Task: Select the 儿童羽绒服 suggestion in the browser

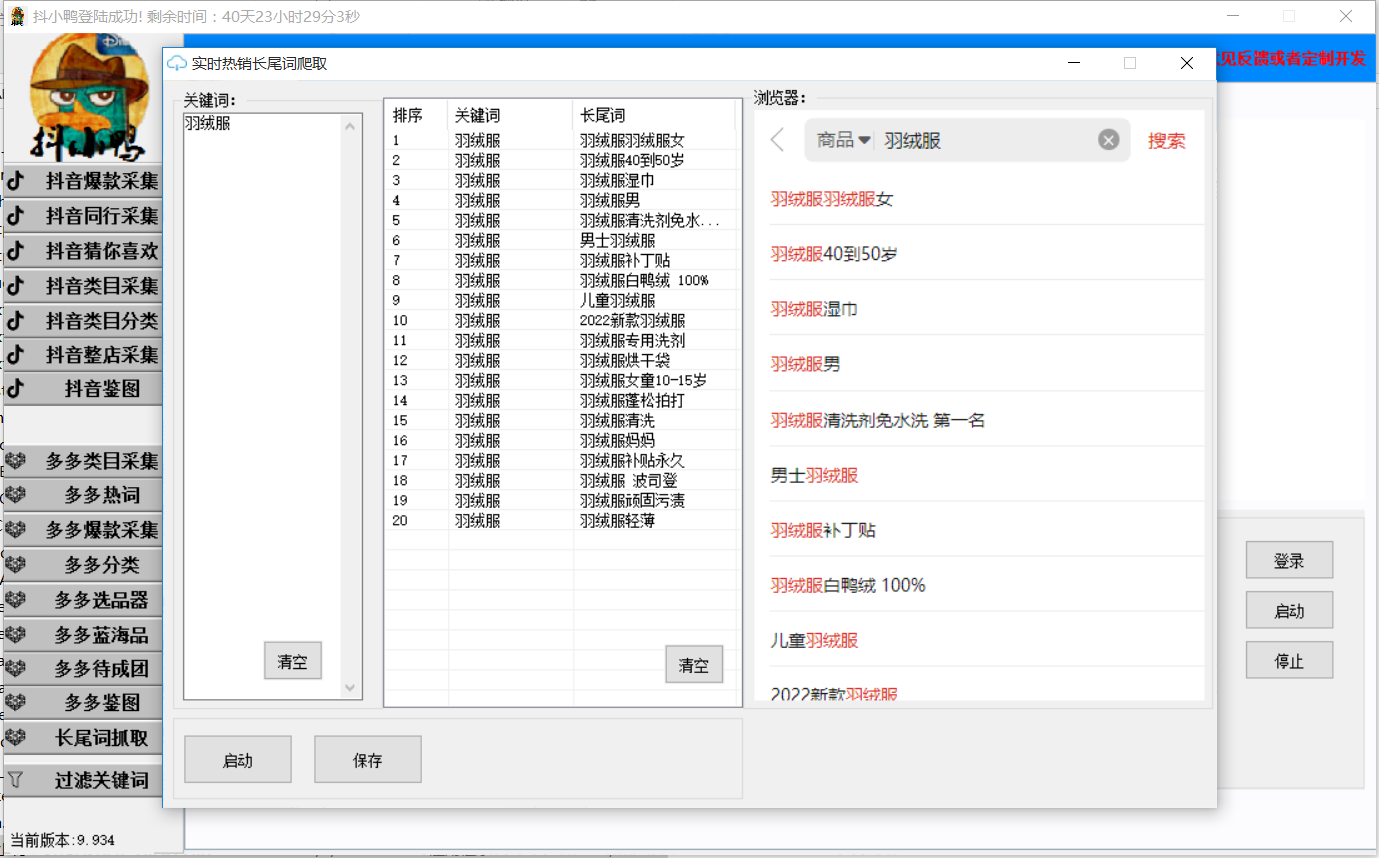Action: (814, 640)
